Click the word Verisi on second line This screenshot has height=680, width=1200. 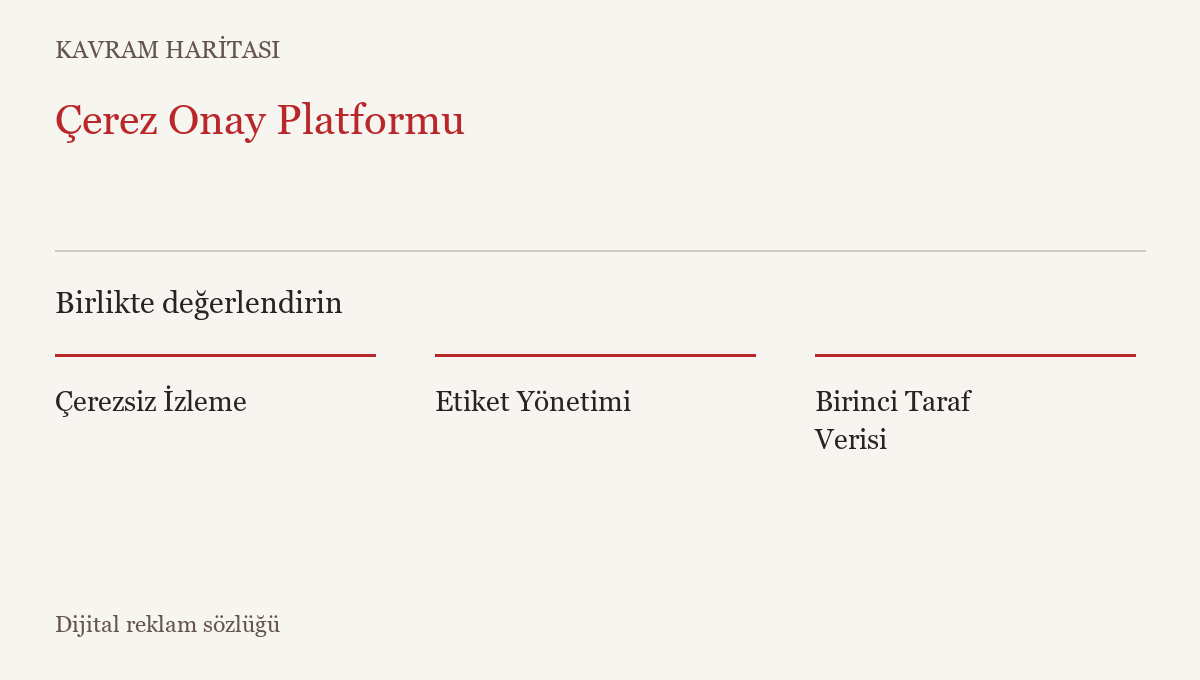pos(851,440)
